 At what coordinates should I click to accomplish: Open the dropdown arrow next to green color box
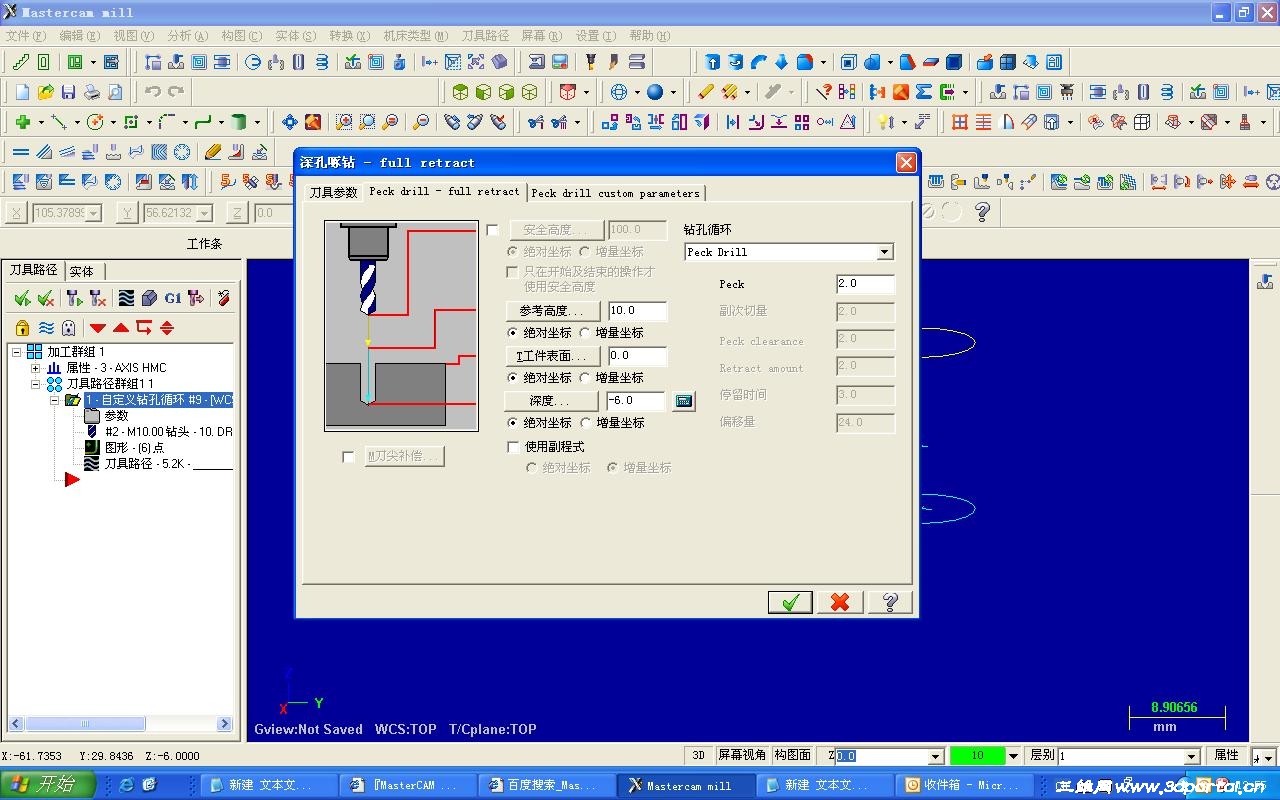coord(1013,756)
